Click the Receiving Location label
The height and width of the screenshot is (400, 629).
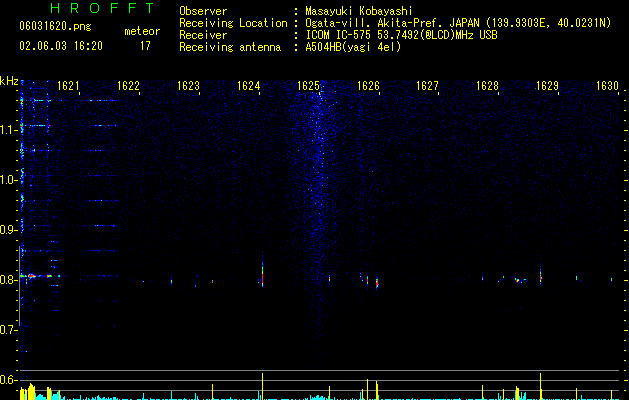(x=233, y=23)
